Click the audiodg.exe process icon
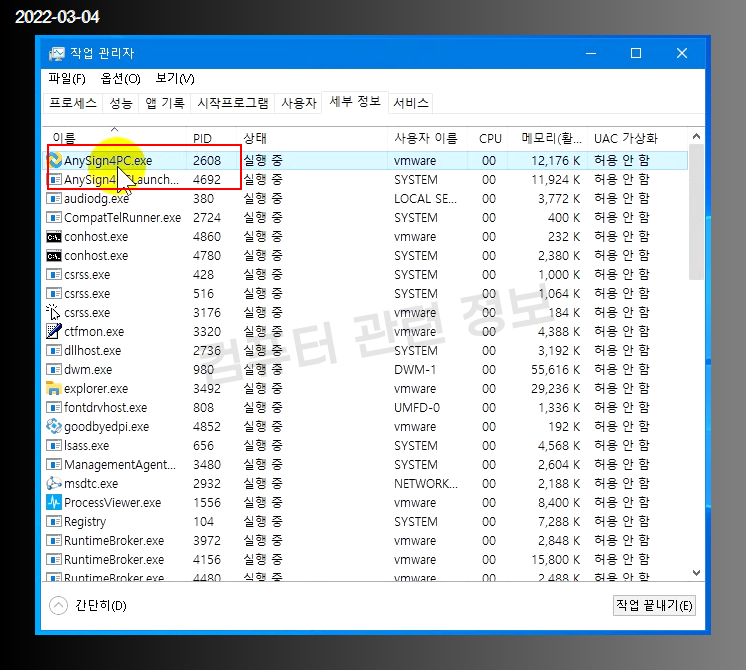746x670 pixels. [54, 198]
